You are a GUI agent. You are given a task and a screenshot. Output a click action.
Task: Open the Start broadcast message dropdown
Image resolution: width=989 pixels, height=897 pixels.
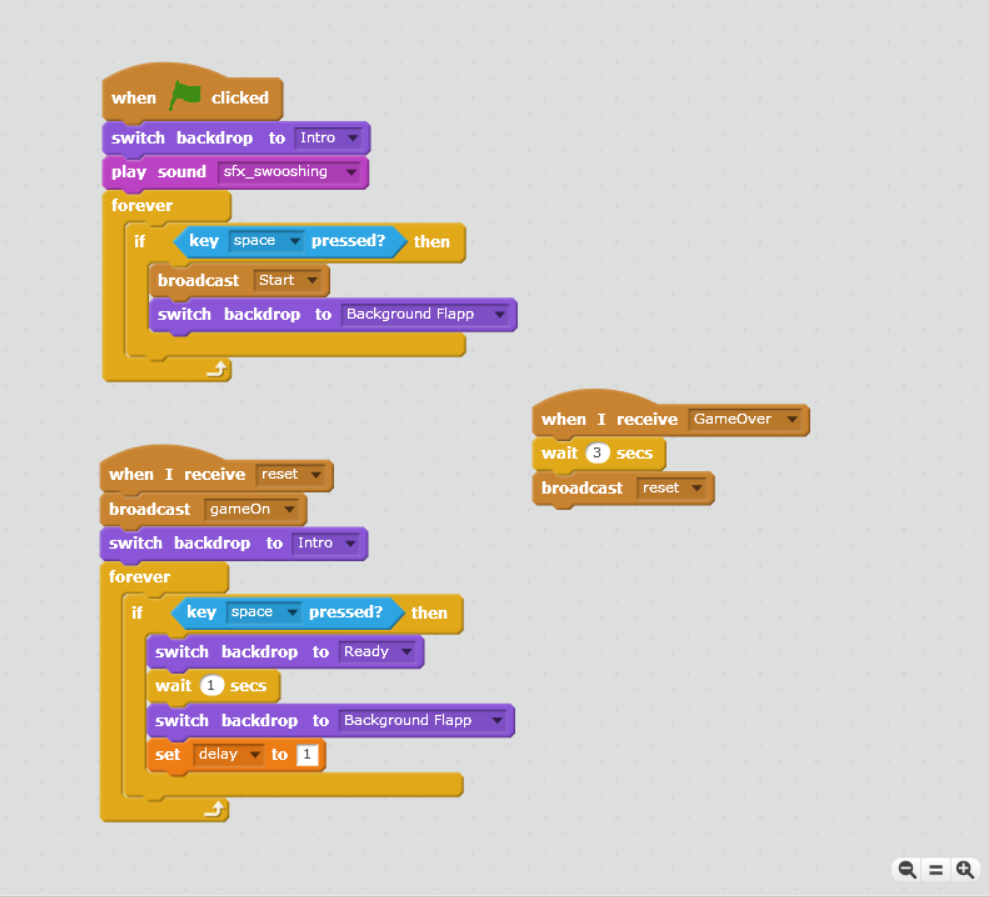(312, 281)
